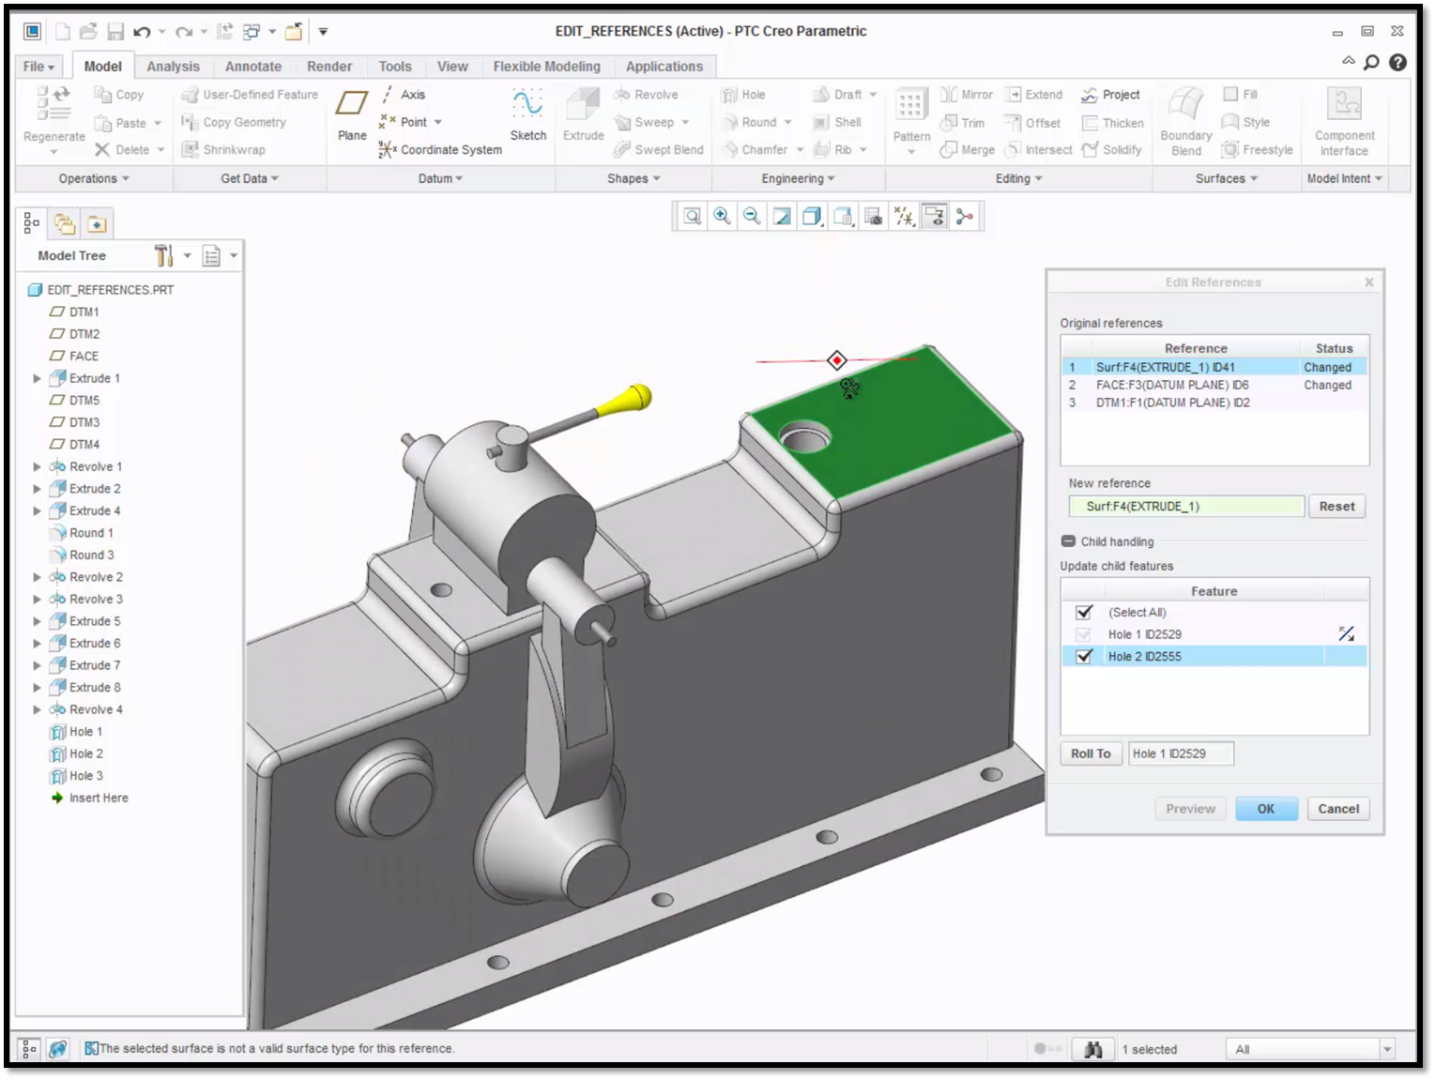Click the Preview button
Viewport: 1435px width, 1080px height.
pyautogui.click(x=1190, y=809)
